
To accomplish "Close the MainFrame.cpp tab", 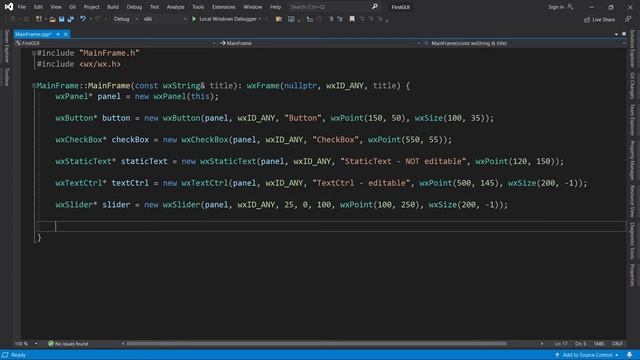I will click(66, 34).
